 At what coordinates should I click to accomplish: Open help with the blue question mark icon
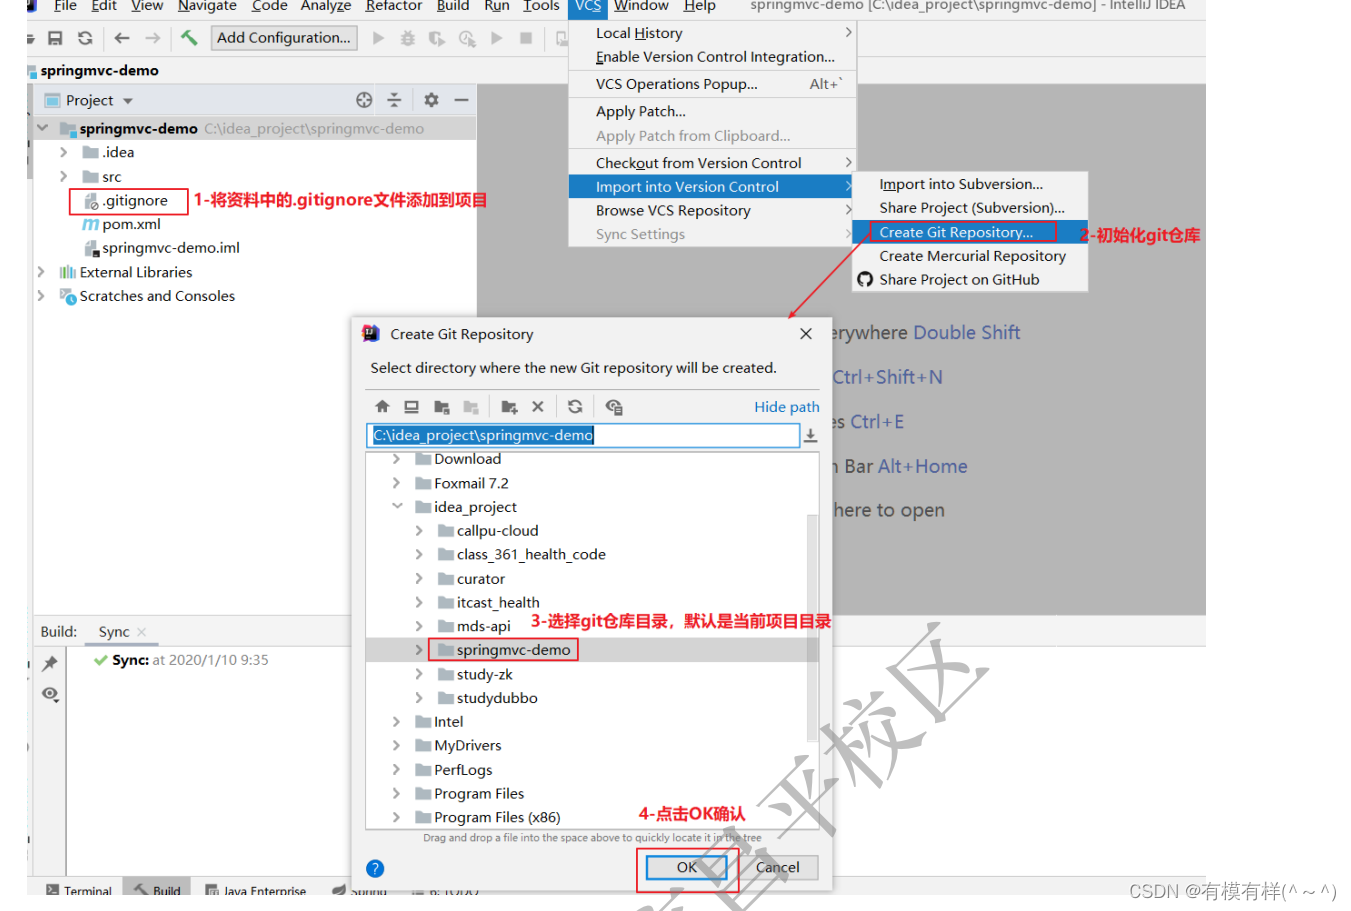375,868
